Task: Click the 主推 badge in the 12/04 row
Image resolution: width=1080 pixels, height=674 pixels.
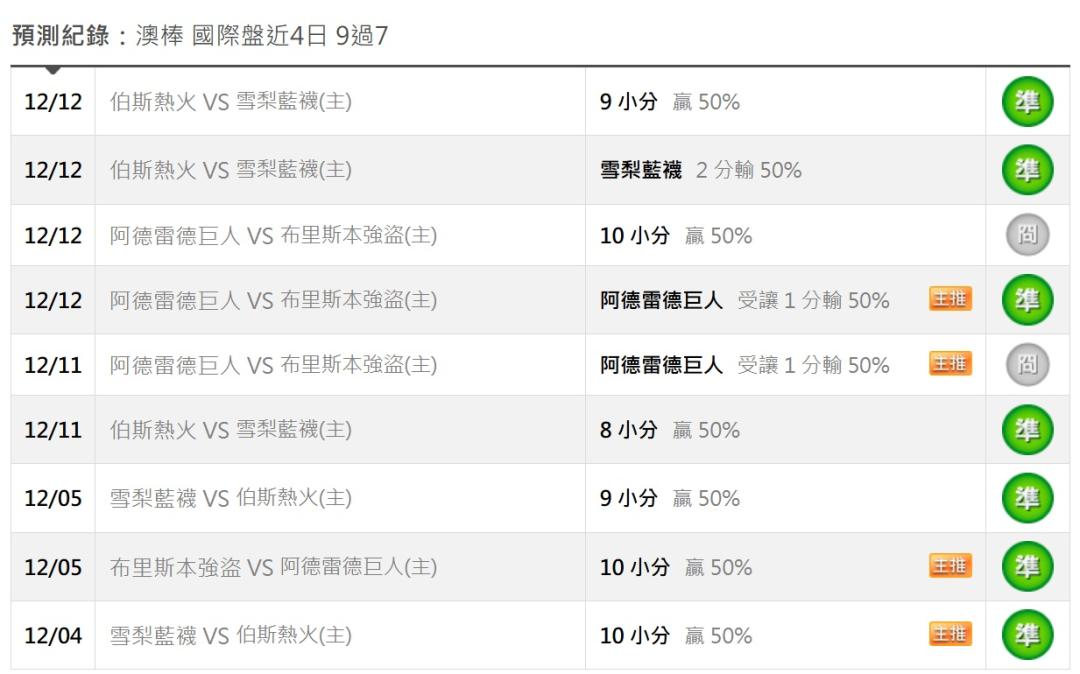Action: (950, 634)
